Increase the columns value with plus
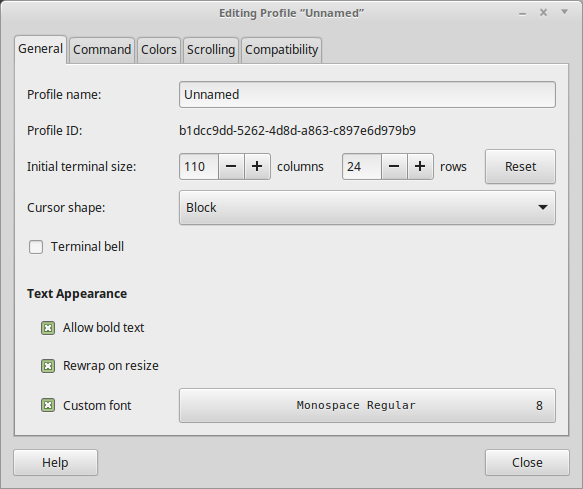 (x=257, y=167)
